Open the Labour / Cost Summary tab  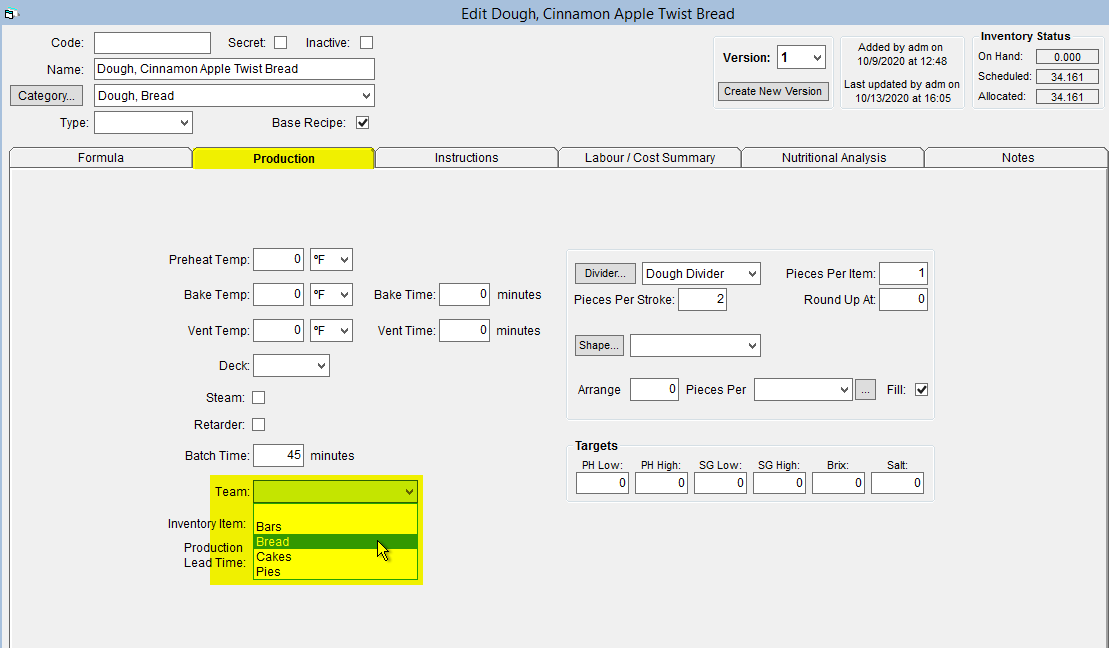pos(649,158)
